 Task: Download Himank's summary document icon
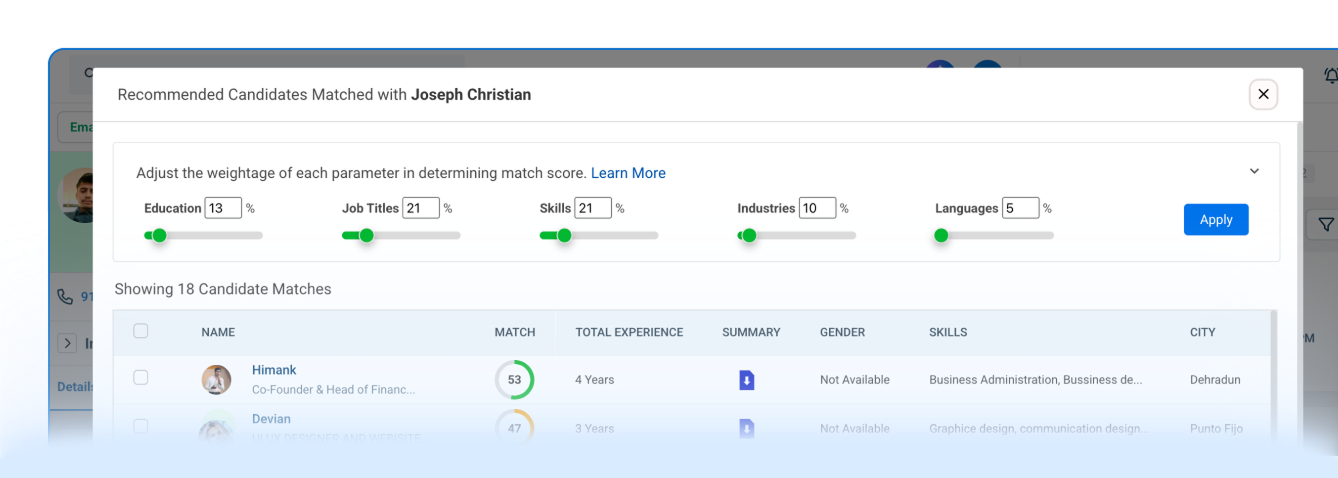[746, 380]
